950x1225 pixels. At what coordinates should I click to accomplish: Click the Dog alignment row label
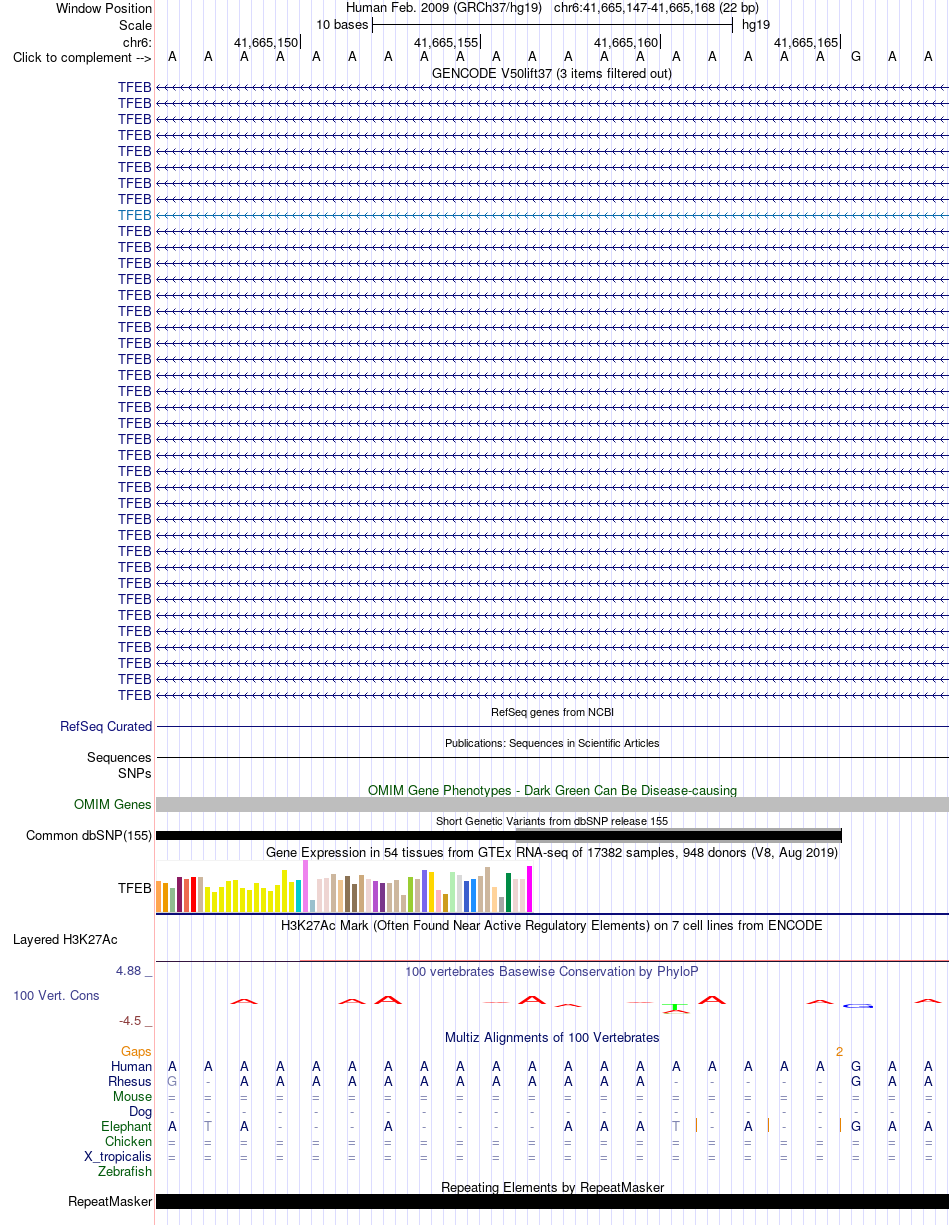click(141, 1112)
